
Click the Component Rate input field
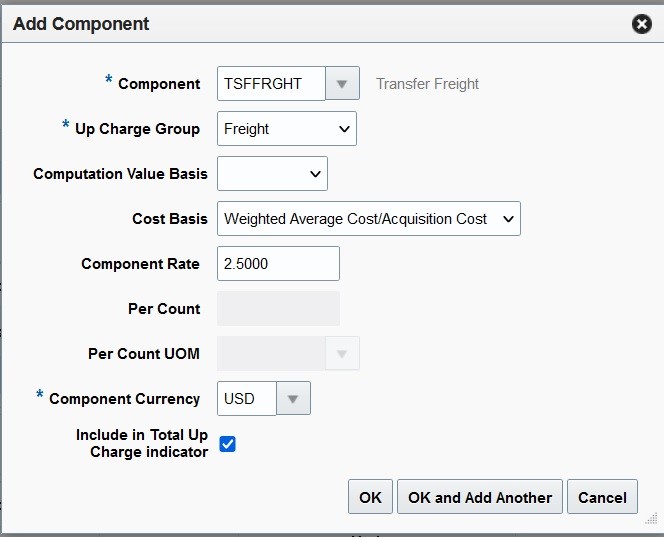click(278, 264)
